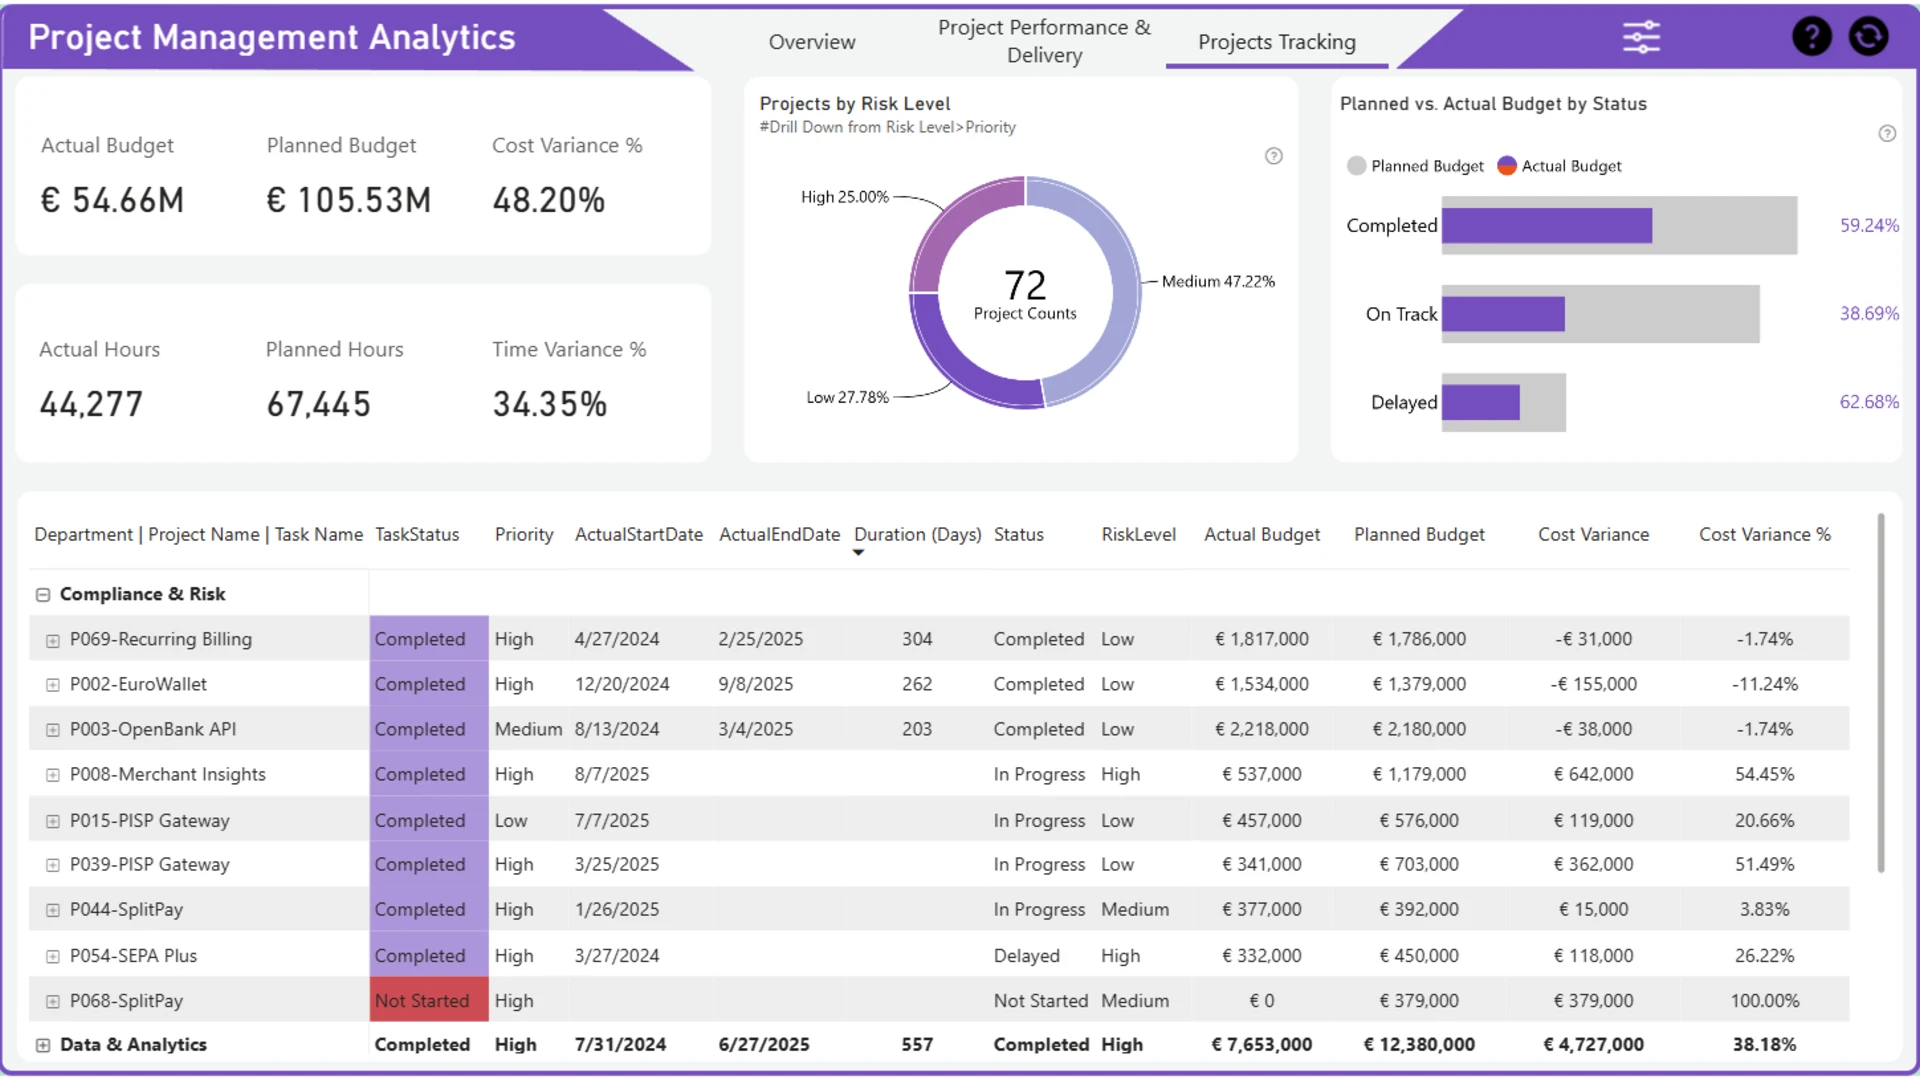1920x1080 pixels.
Task: Expand the P044-SplitPay row
Action: tap(53, 910)
